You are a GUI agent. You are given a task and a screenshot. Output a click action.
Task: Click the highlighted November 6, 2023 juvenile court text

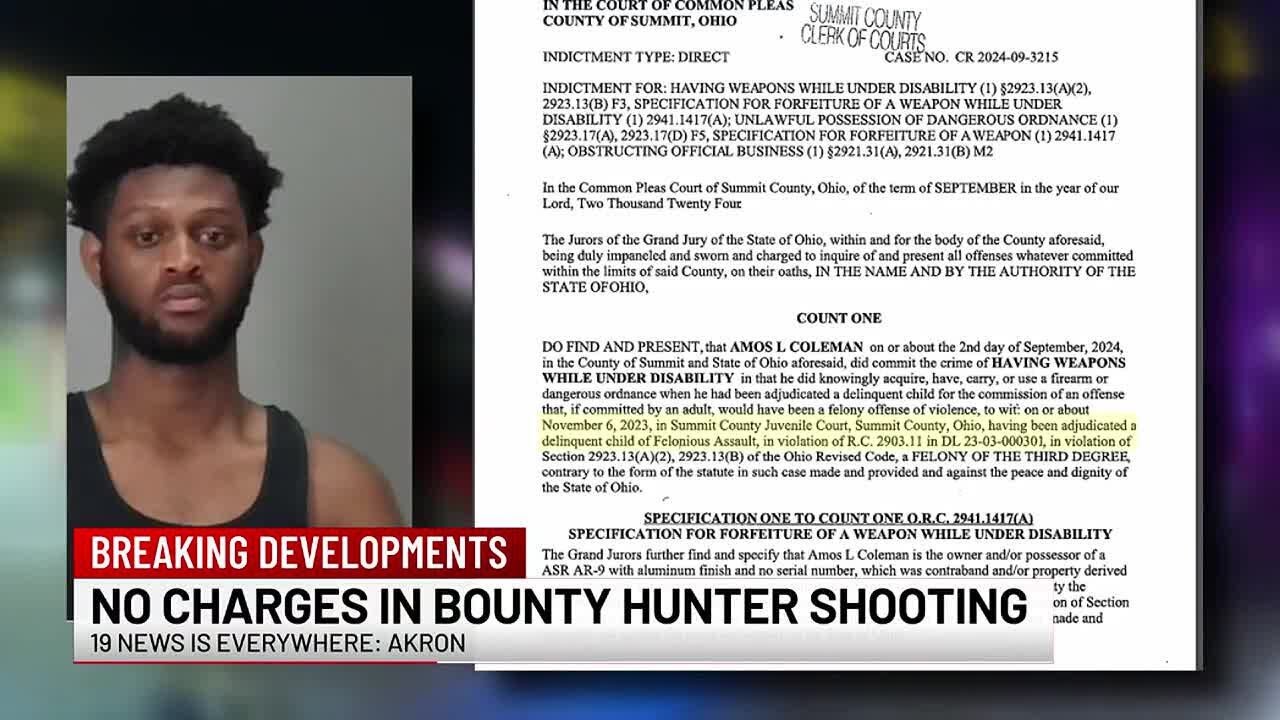click(x=838, y=433)
